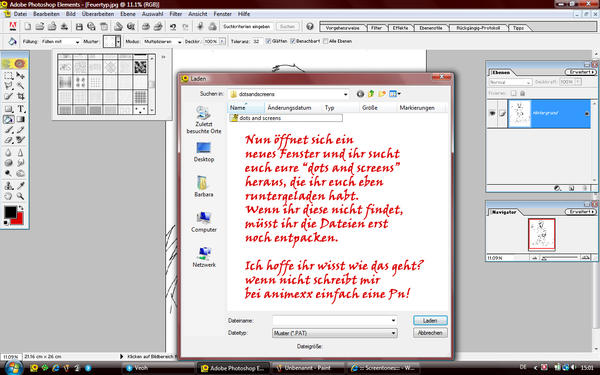Select the Crop tool in toolbox

pyautogui.click(x=21, y=96)
